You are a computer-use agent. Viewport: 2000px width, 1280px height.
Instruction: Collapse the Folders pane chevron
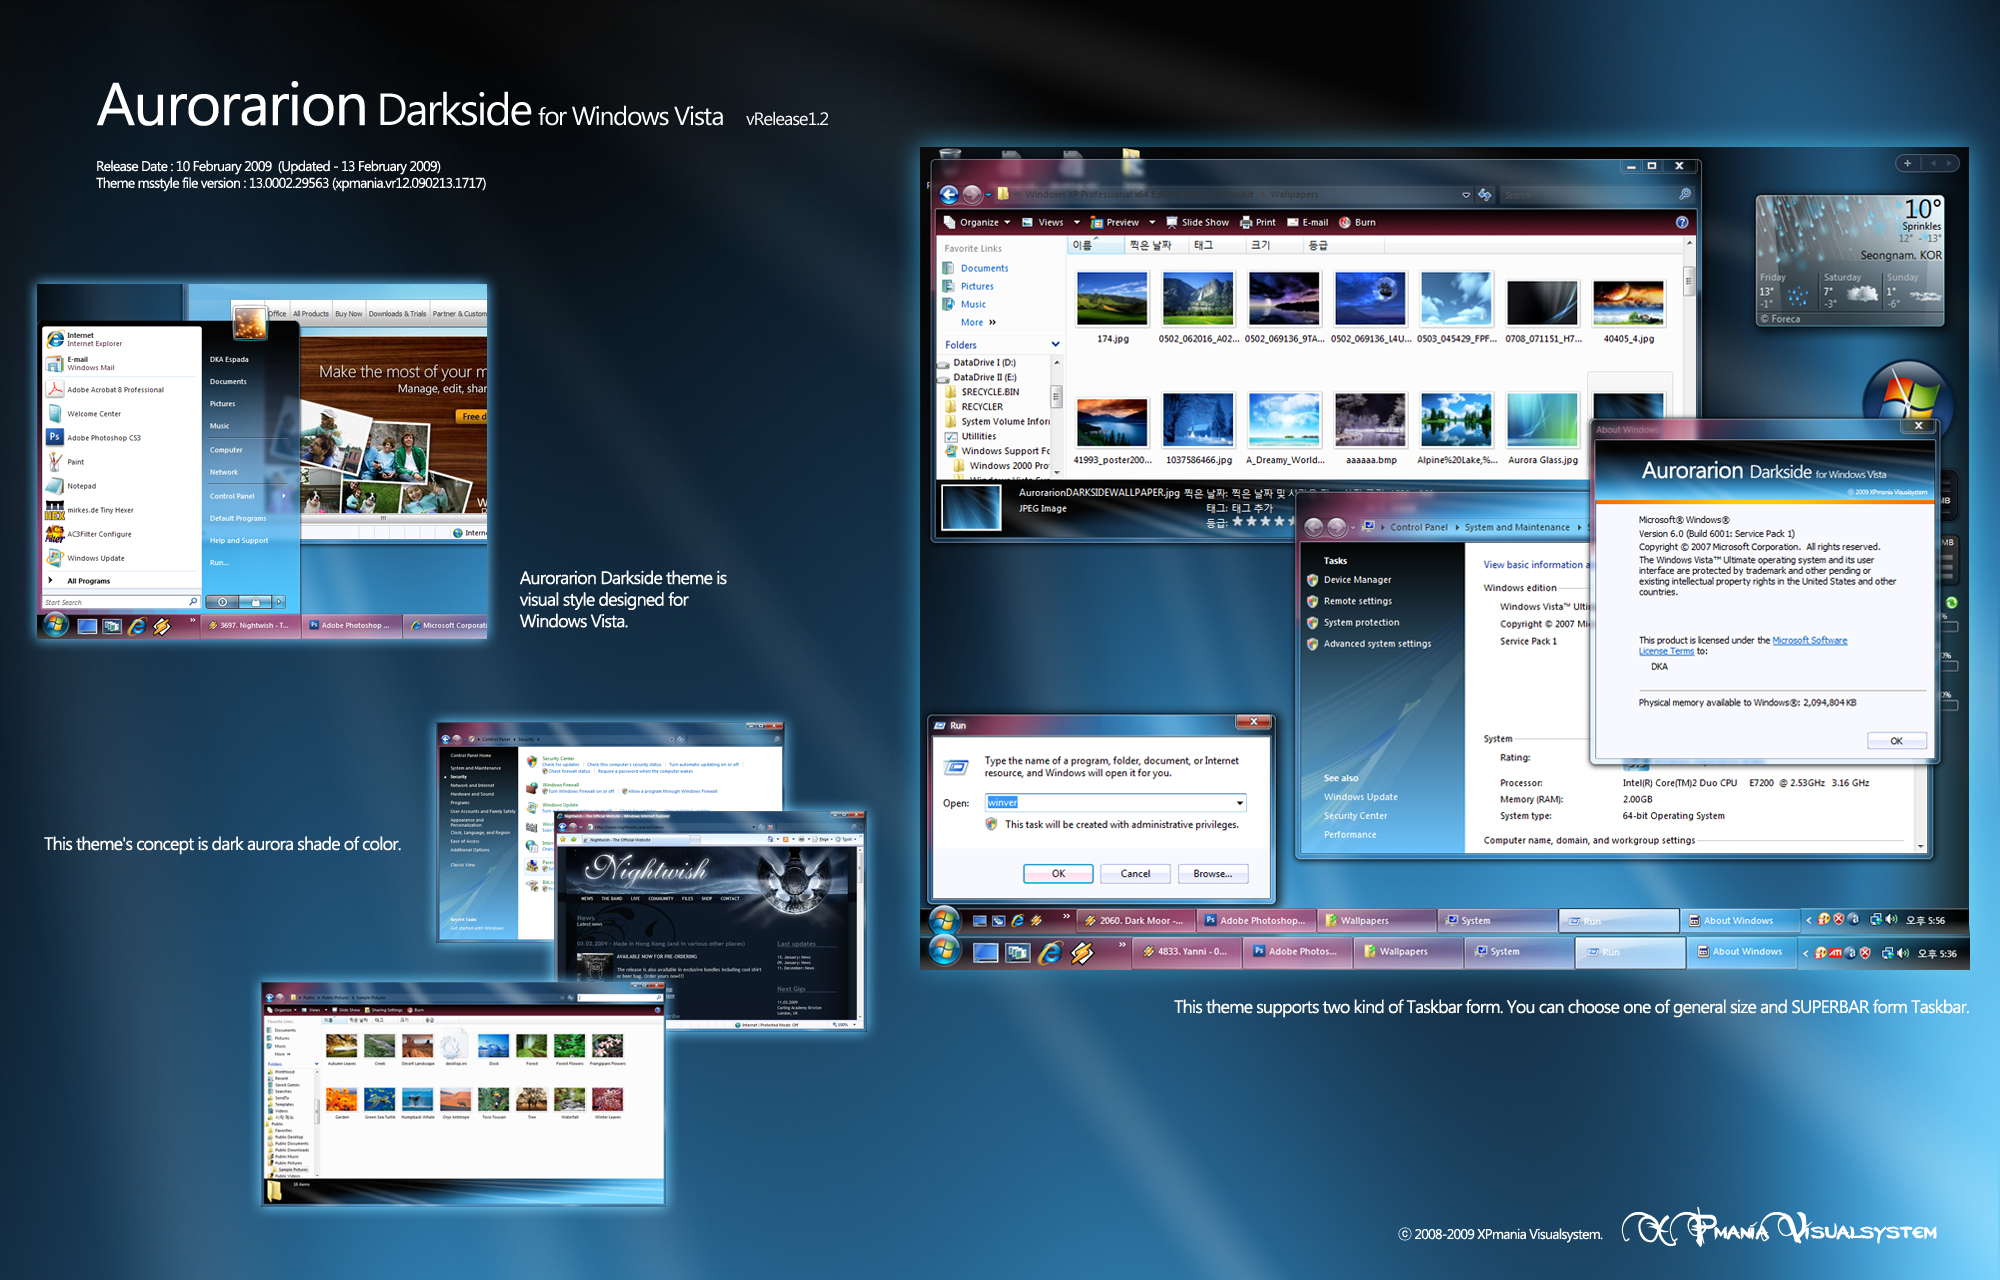(x=1055, y=344)
